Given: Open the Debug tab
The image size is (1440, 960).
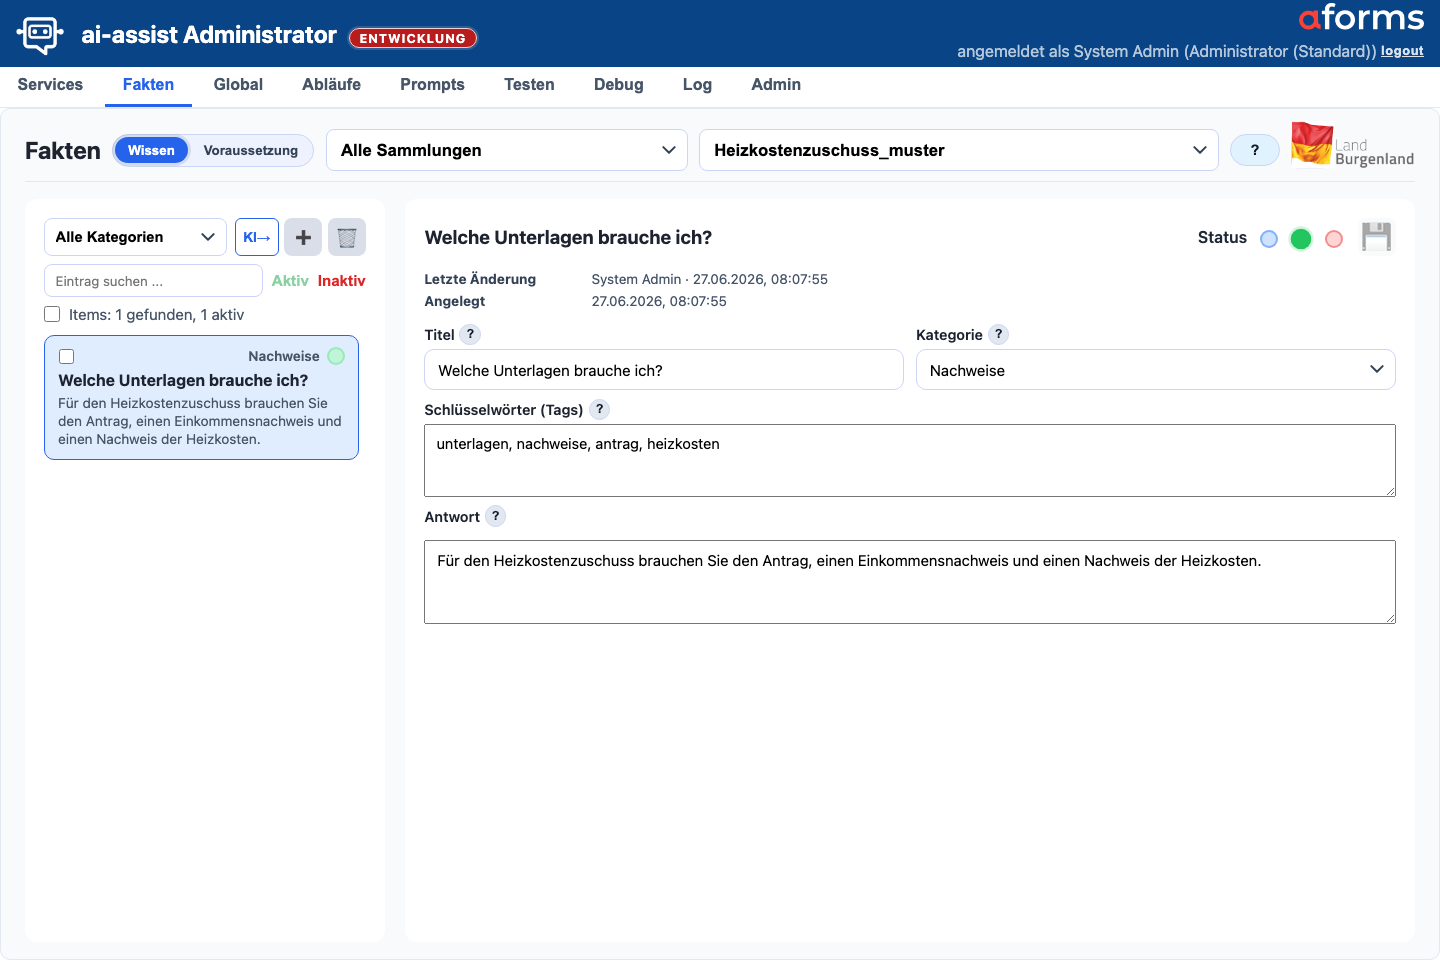Looking at the screenshot, I should (618, 85).
